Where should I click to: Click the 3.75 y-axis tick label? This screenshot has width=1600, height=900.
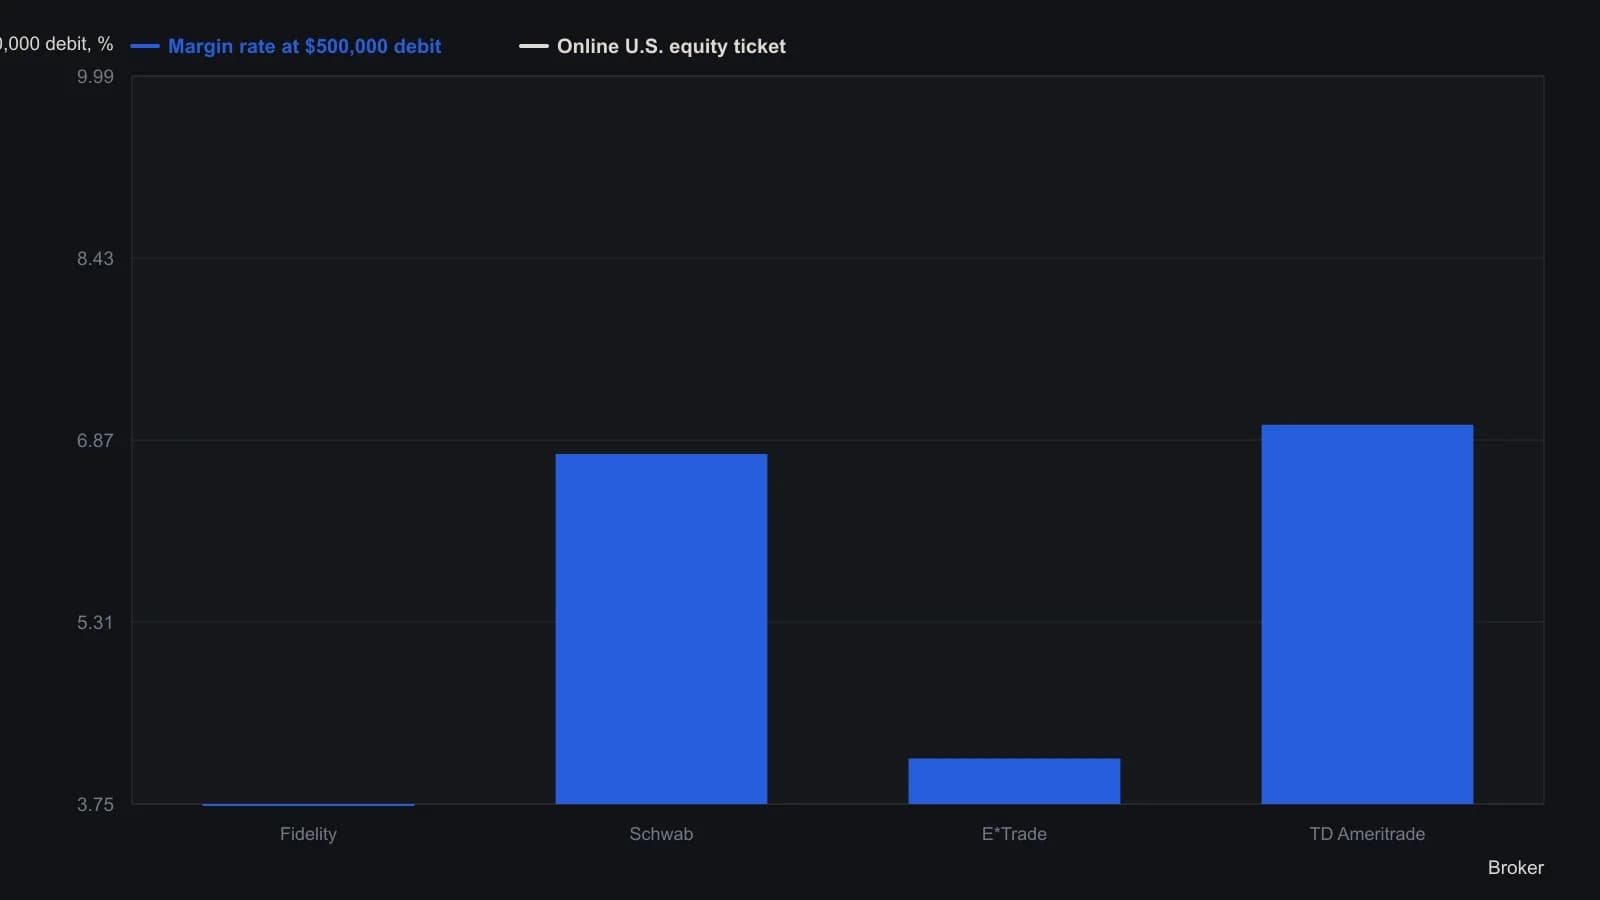tap(95, 805)
